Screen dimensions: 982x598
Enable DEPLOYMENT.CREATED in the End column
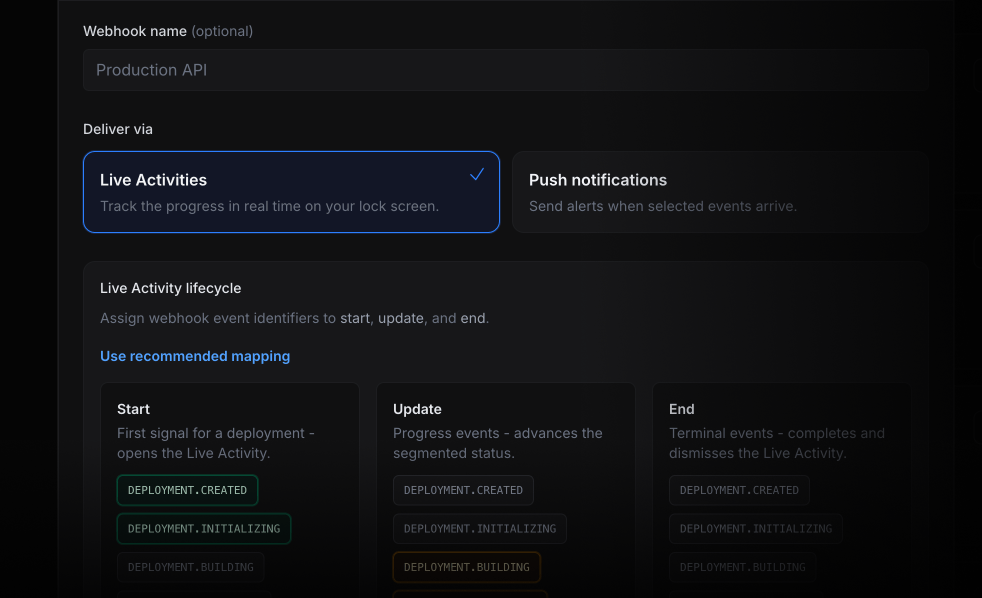tap(739, 490)
